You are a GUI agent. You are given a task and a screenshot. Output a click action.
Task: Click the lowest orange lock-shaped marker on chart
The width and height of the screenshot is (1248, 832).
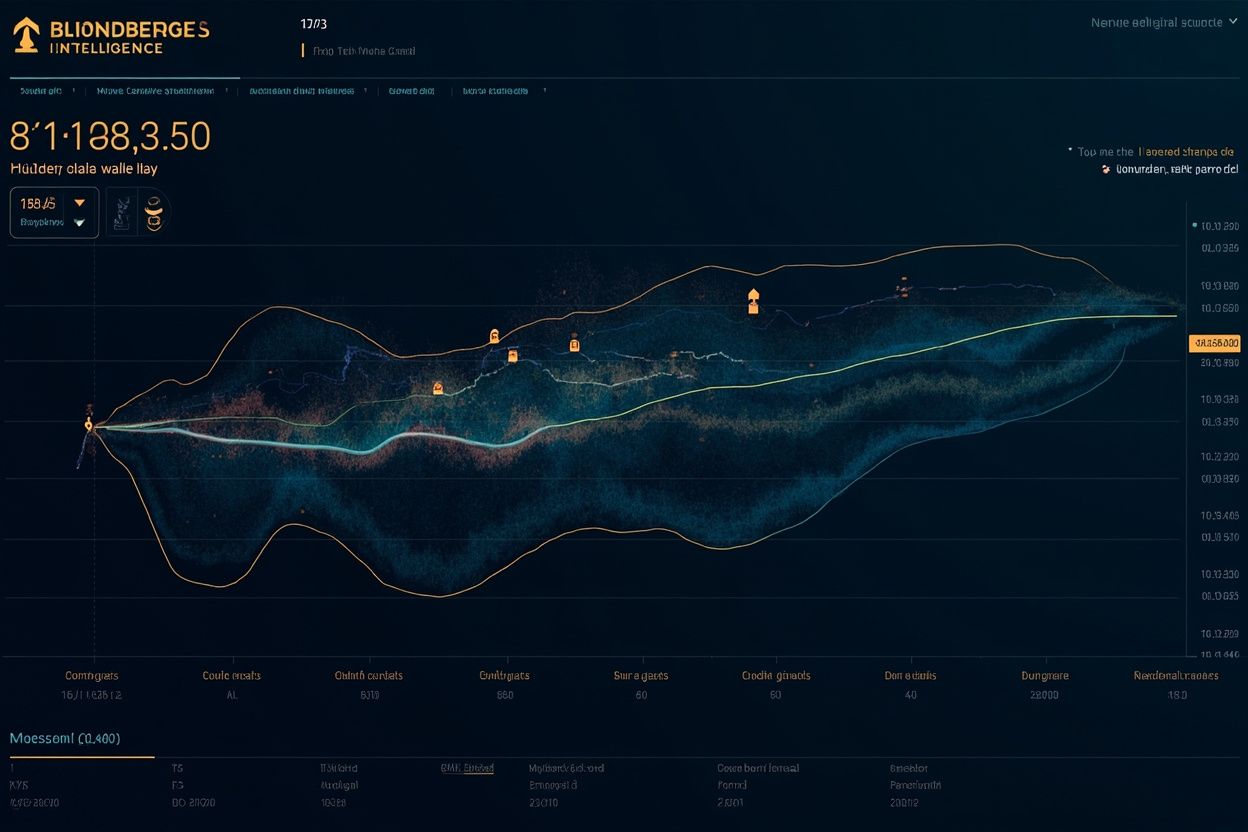pyautogui.click(x=437, y=387)
